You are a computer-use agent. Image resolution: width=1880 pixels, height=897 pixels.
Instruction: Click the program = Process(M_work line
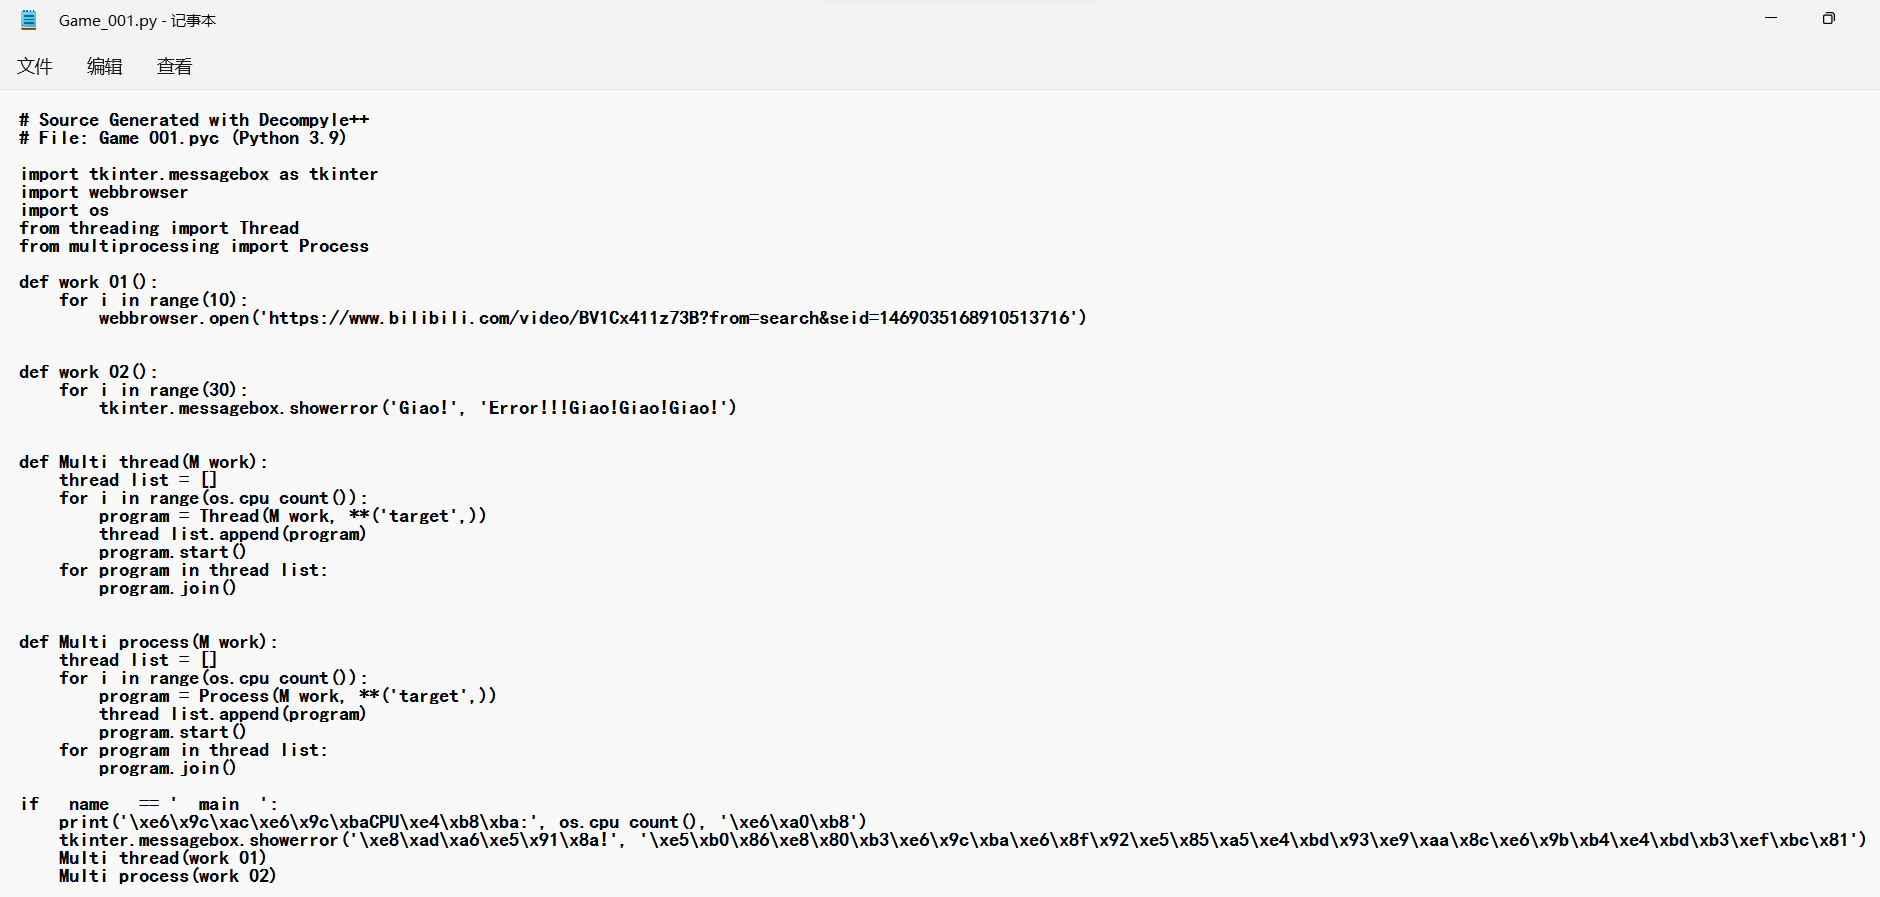pyautogui.click(x=298, y=696)
